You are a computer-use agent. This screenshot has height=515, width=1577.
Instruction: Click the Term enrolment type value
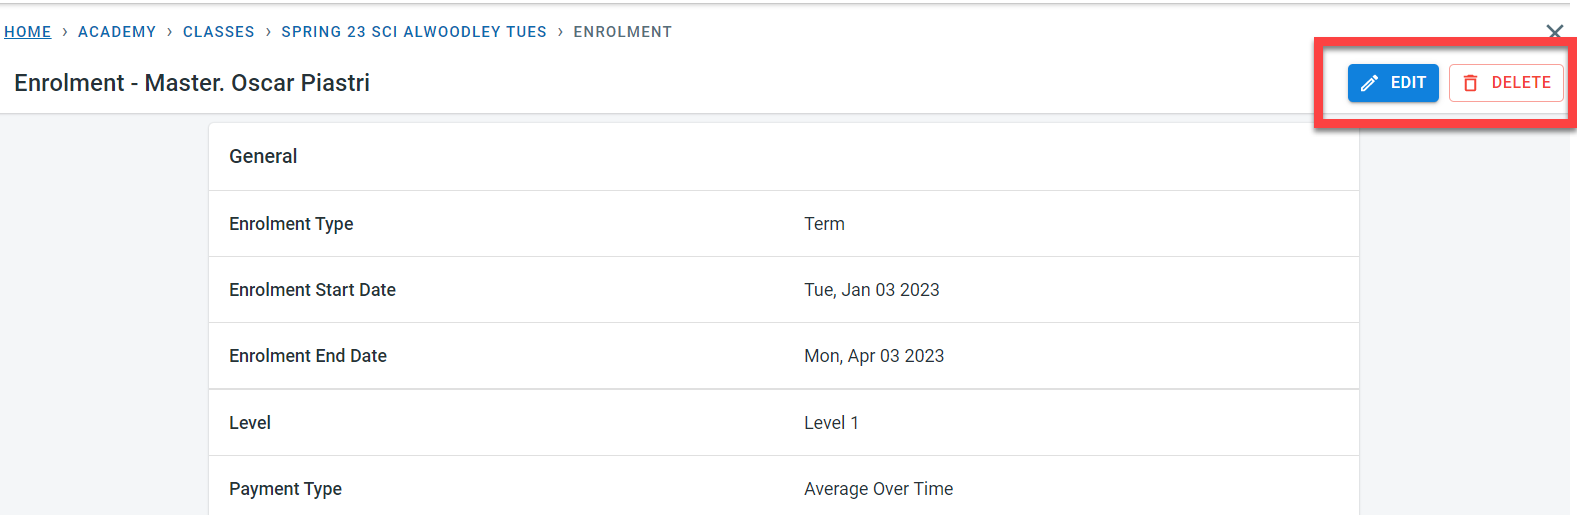824,224
